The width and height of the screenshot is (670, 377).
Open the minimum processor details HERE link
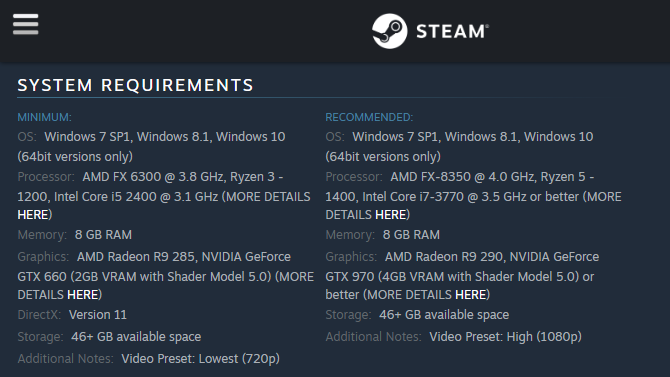coord(33,215)
